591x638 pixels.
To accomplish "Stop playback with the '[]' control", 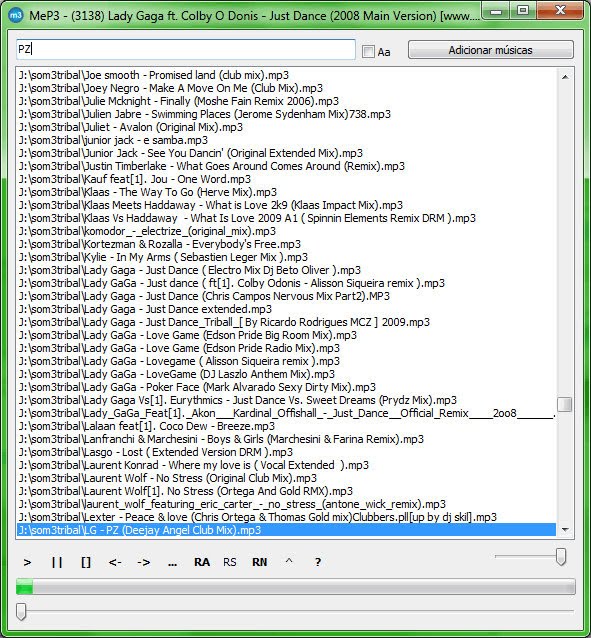I will pyautogui.click(x=86, y=562).
